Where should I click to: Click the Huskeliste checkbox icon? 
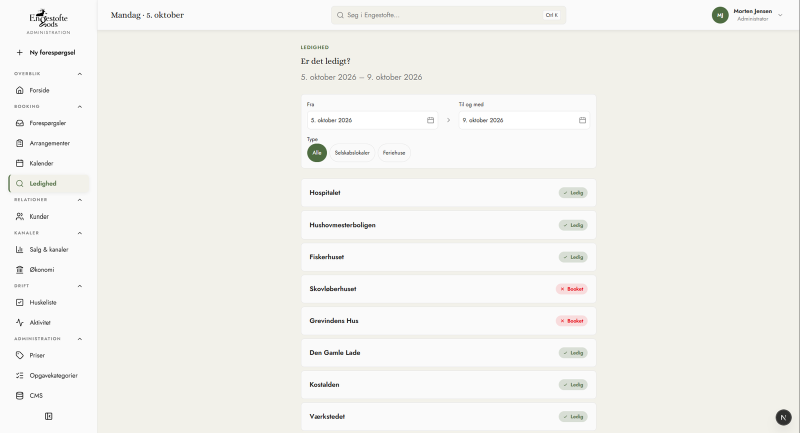(x=19, y=302)
